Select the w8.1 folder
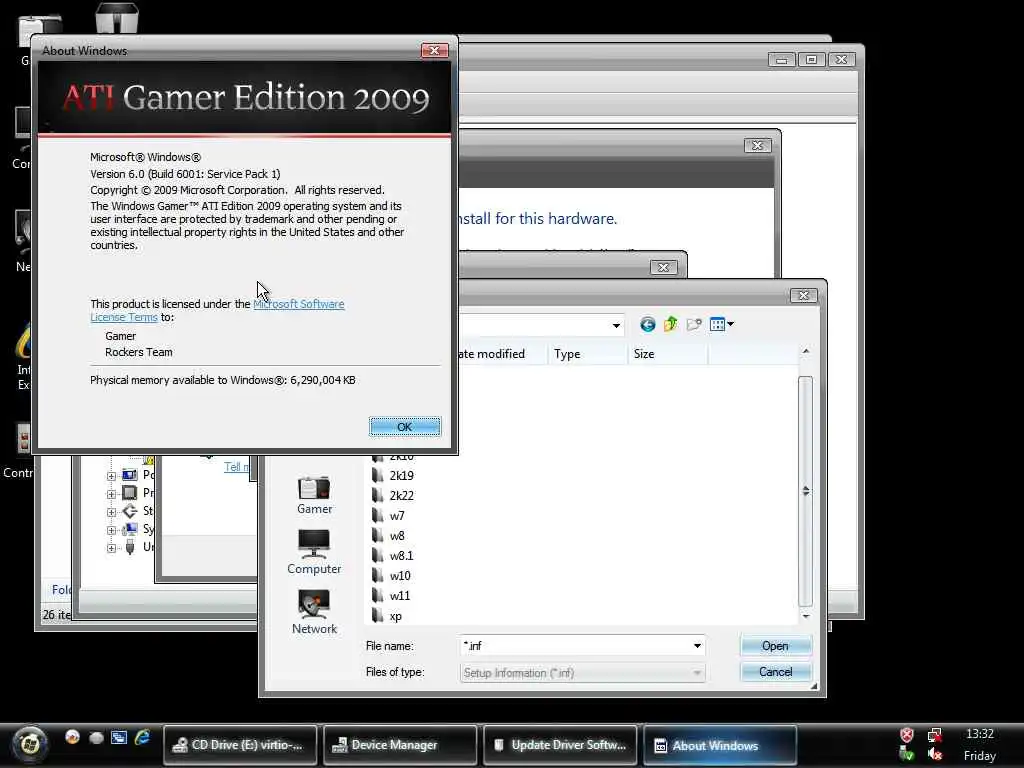Screen dimensions: 1024x768 (401, 556)
